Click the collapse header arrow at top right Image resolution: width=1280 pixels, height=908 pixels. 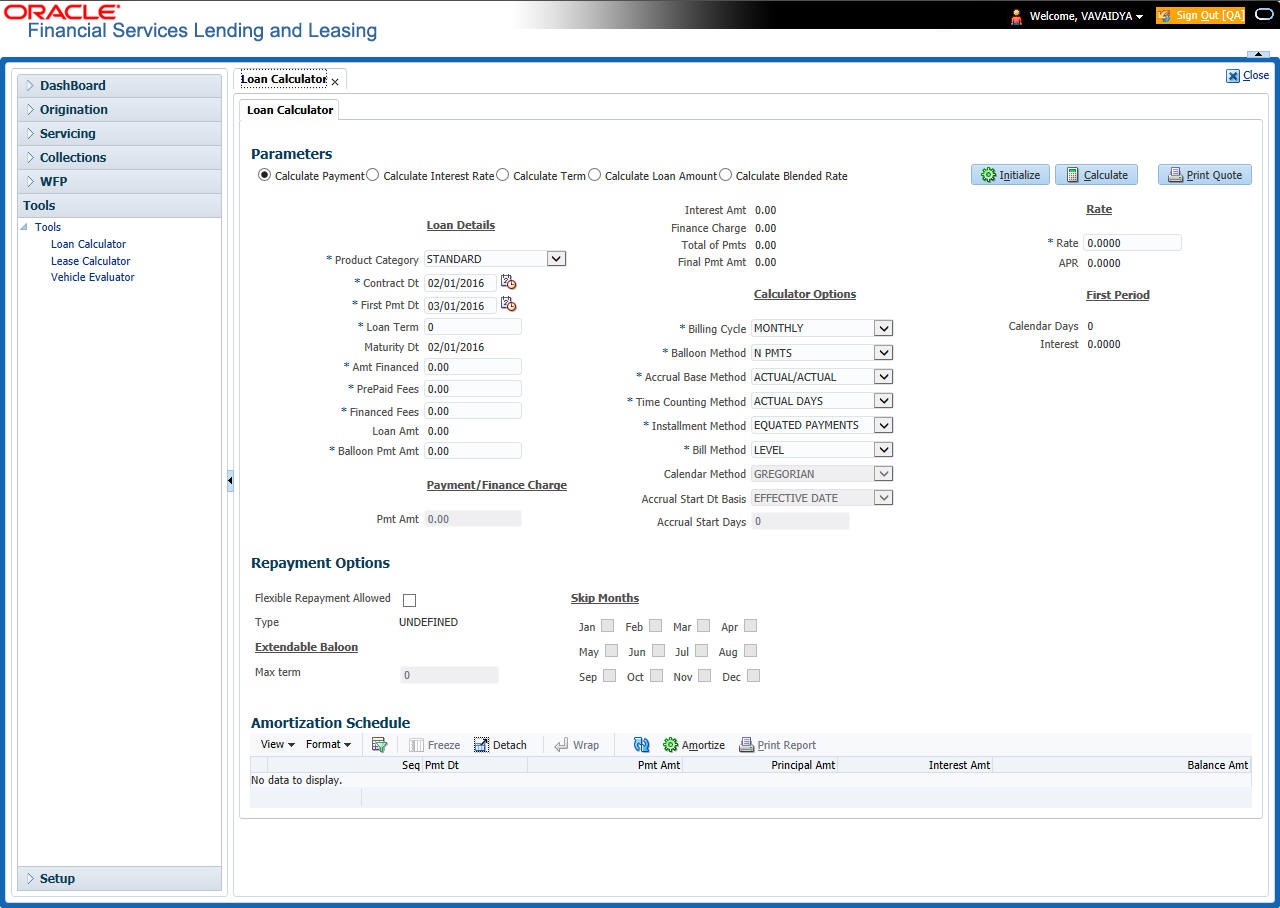pyautogui.click(x=1257, y=53)
